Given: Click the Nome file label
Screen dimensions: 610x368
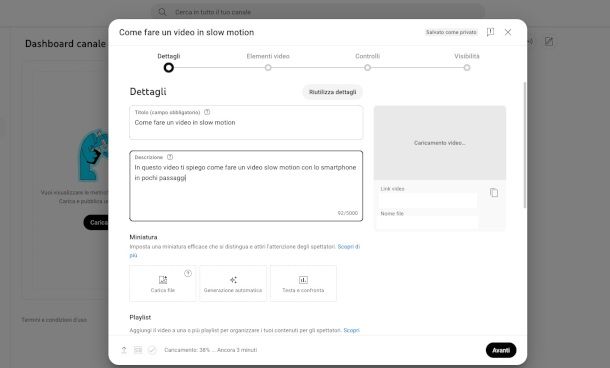Looking at the screenshot, I should pyautogui.click(x=392, y=214).
